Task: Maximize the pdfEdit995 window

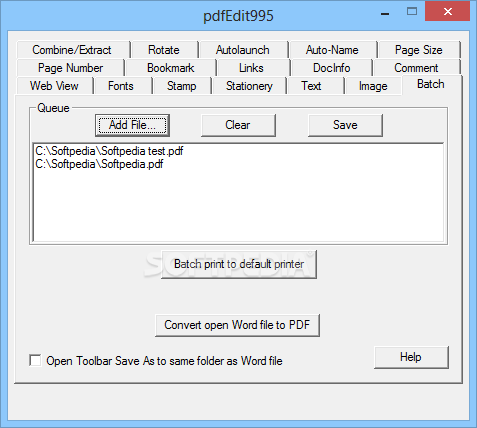Action: coord(412,12)
